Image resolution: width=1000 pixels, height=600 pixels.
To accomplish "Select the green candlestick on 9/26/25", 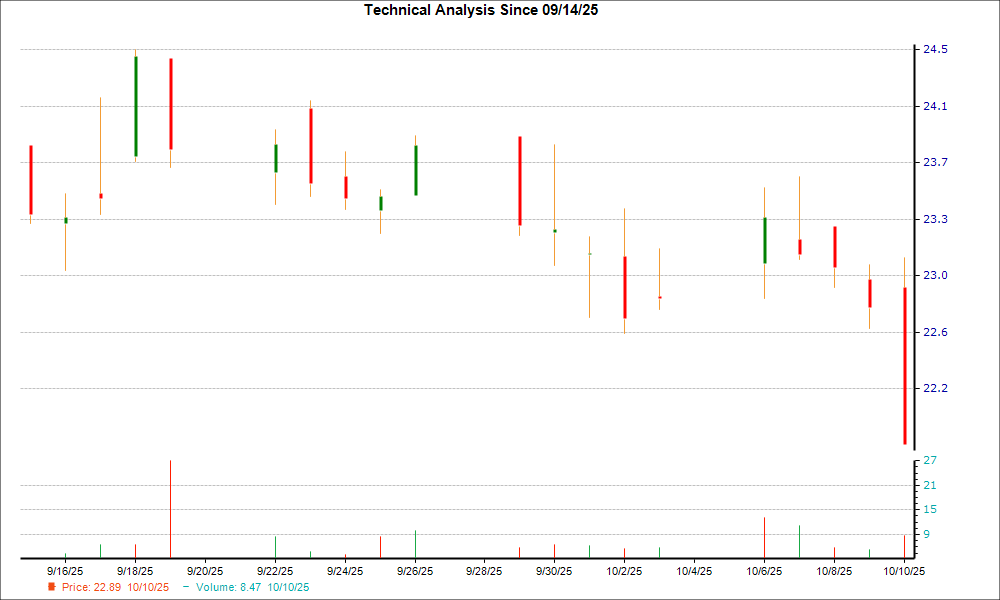I will [415, 170].
